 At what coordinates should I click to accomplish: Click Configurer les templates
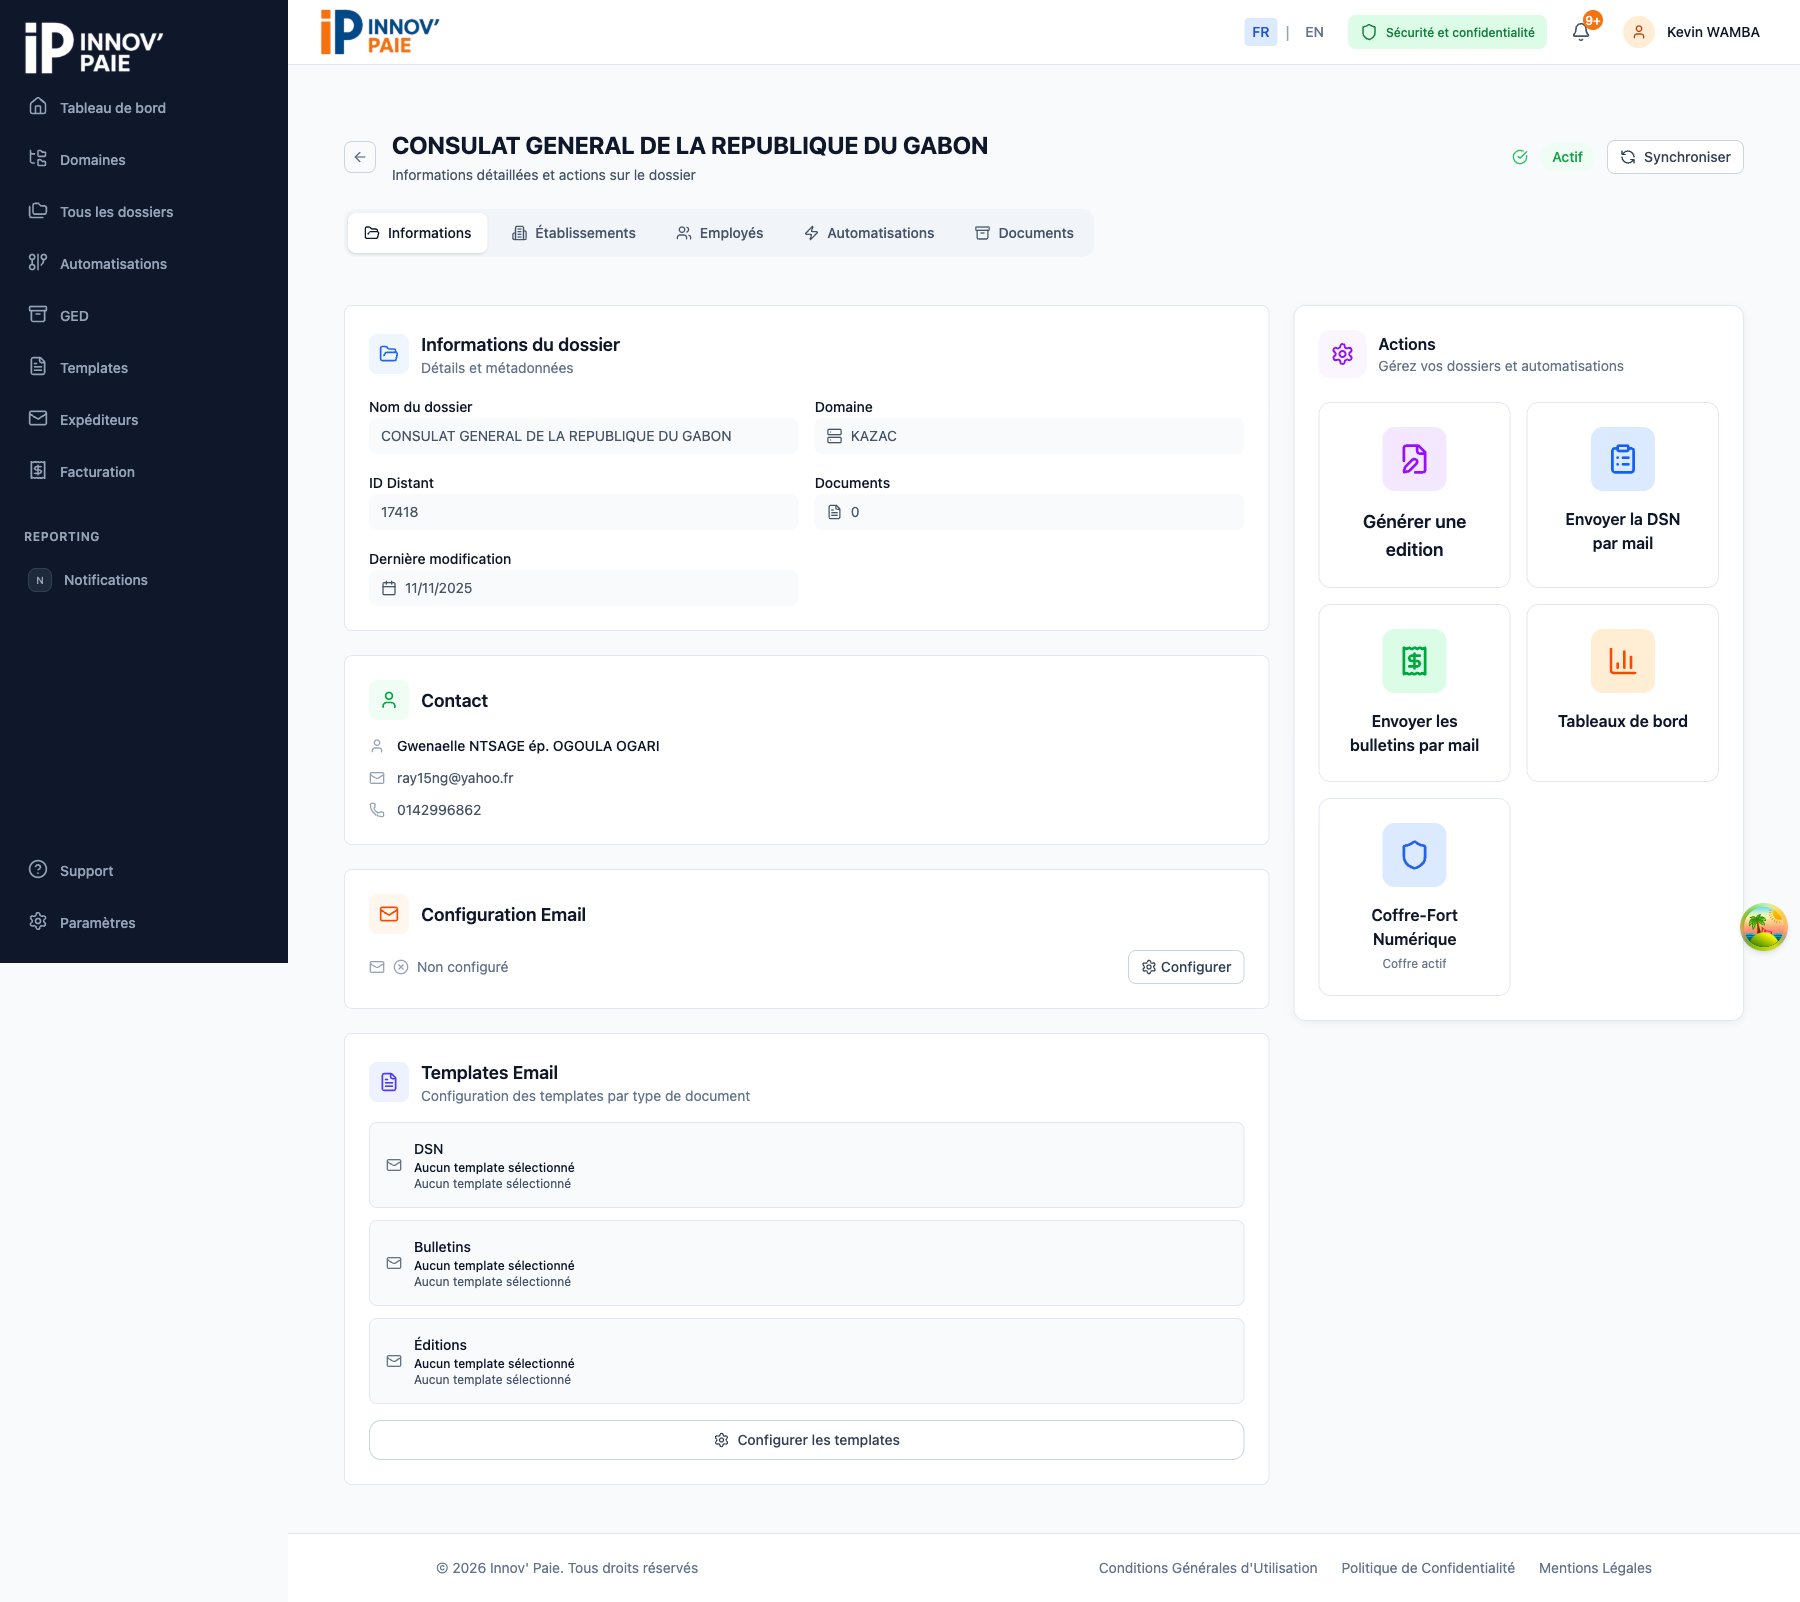(x=806, y=1440)
